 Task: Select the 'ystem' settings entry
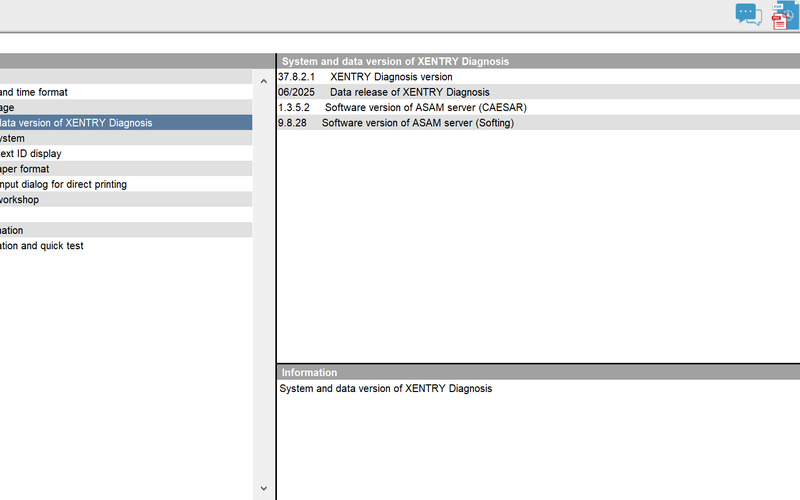126,138
